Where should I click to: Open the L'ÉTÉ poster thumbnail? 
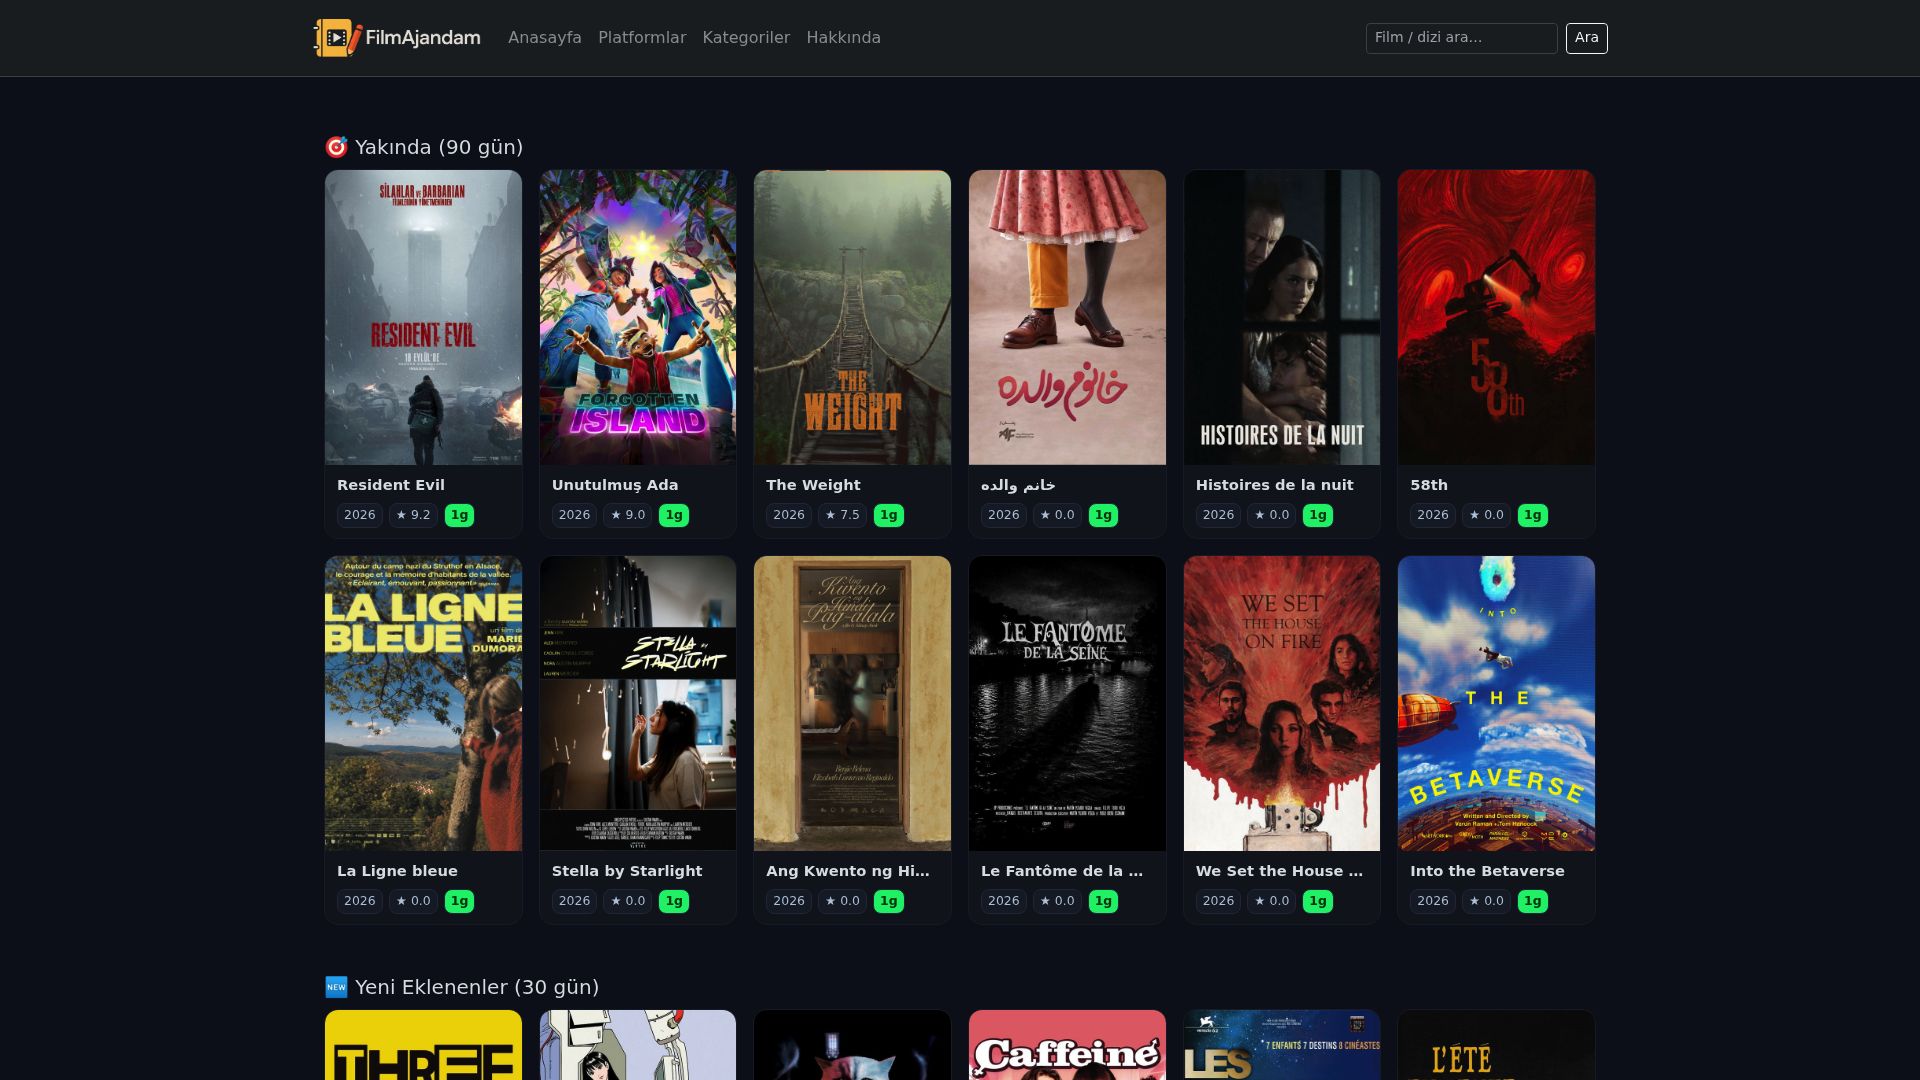coord(1496,1045)
